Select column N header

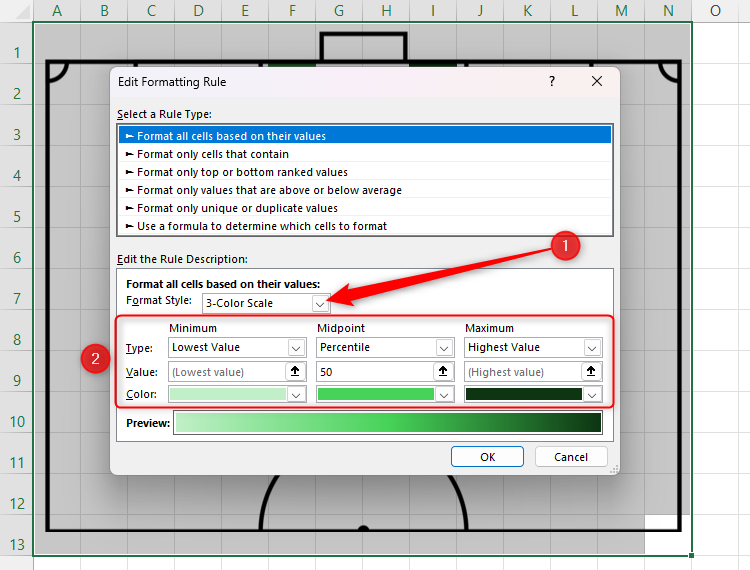[x=668, y=11]
